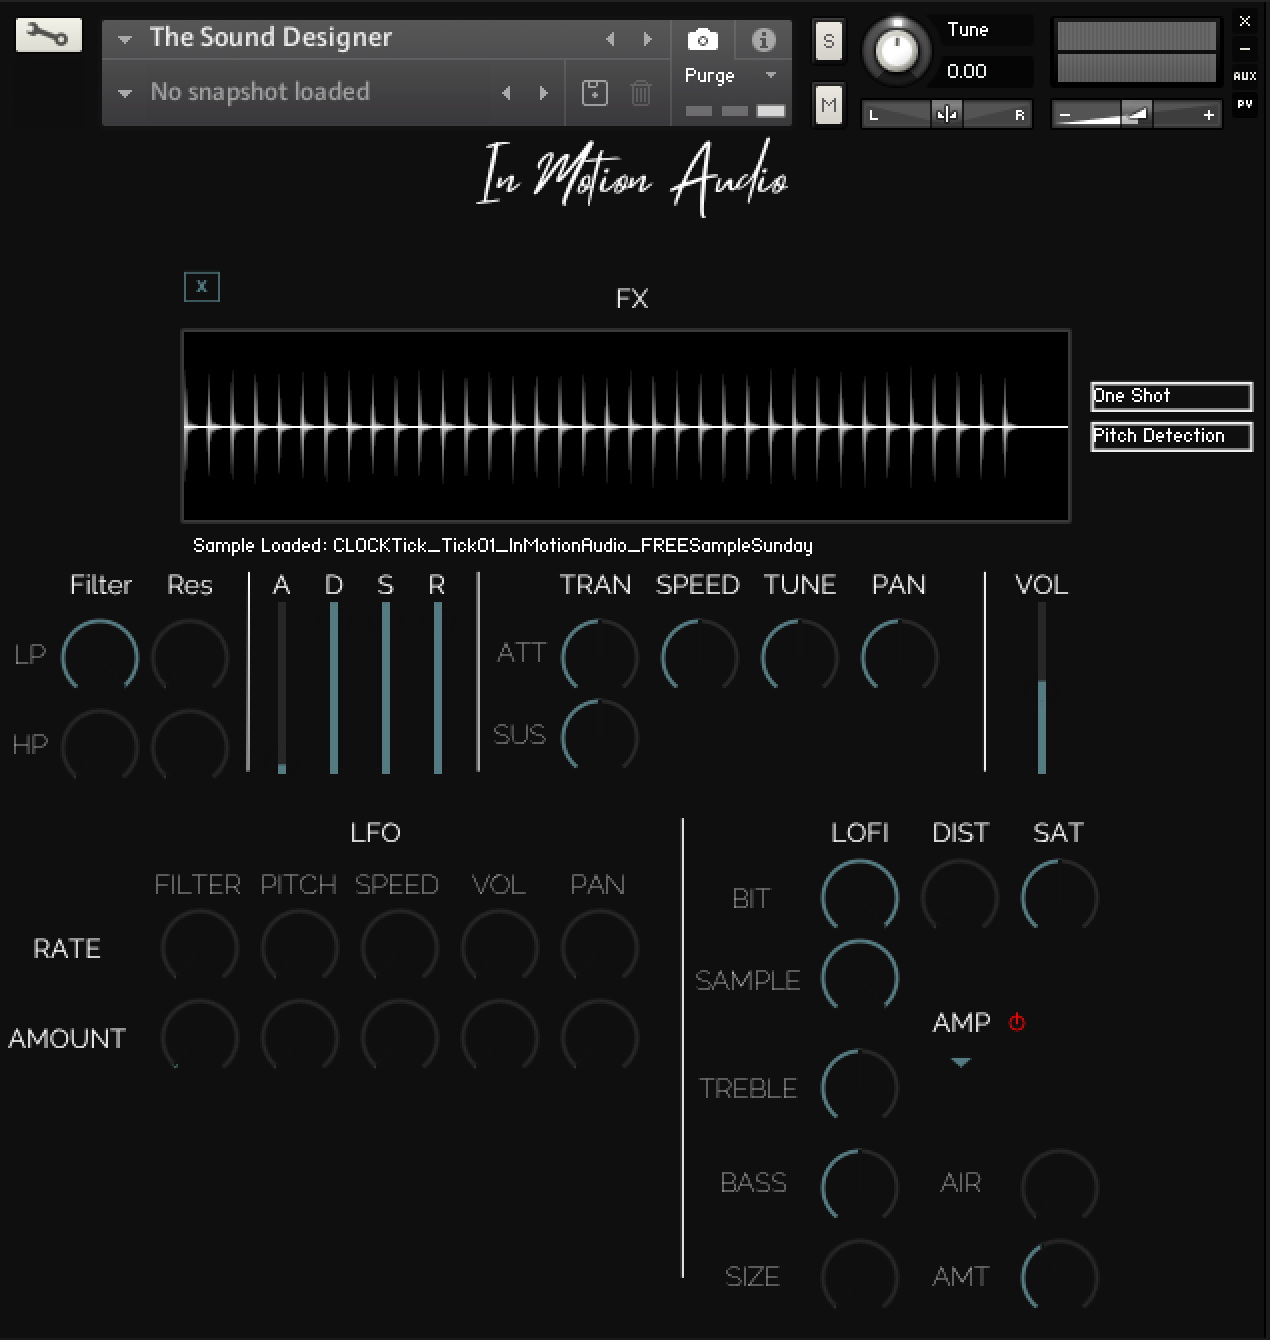The image size is (1270, 1340).
Task: Mute the instrument with M button
Action: tap(828, 104)
